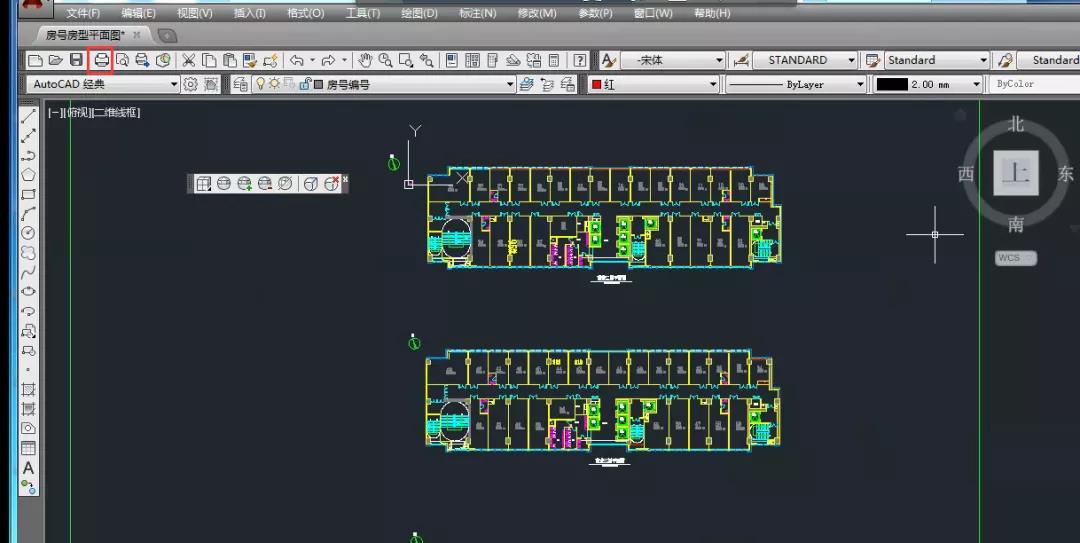Click 东 on the ViewCube compass
Screen dimensions: 1080x543
[1066, 174]
